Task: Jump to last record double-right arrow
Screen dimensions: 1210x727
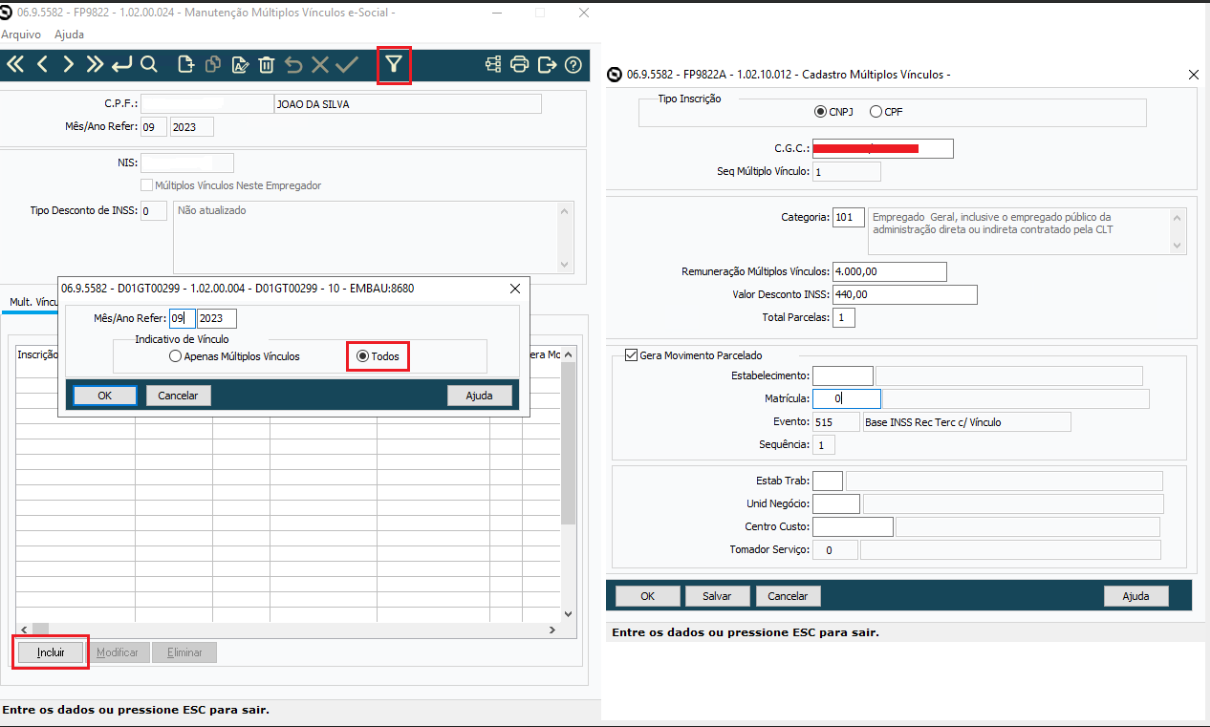Action: coord(94,65)
